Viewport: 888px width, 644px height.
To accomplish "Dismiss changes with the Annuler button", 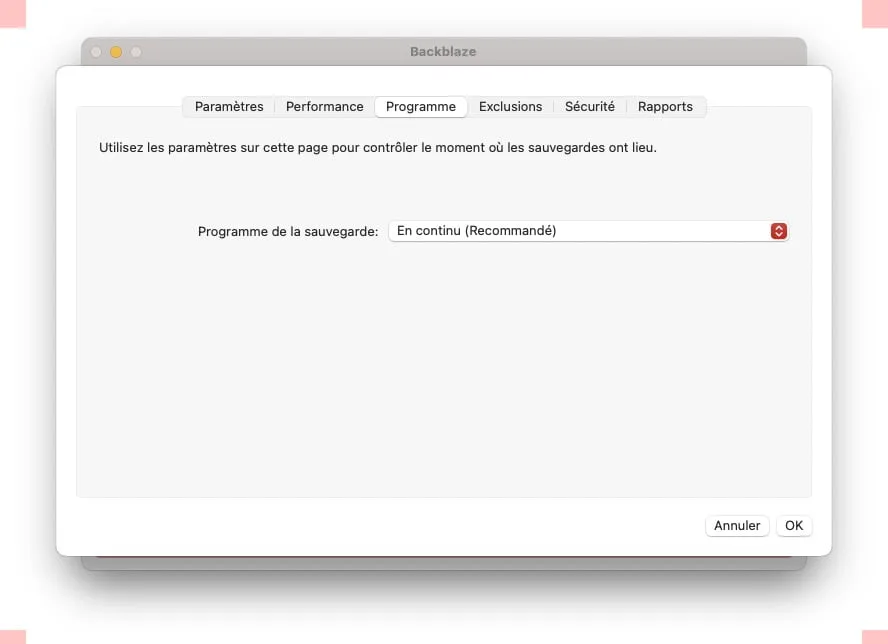I will click(x=737, y=525).
